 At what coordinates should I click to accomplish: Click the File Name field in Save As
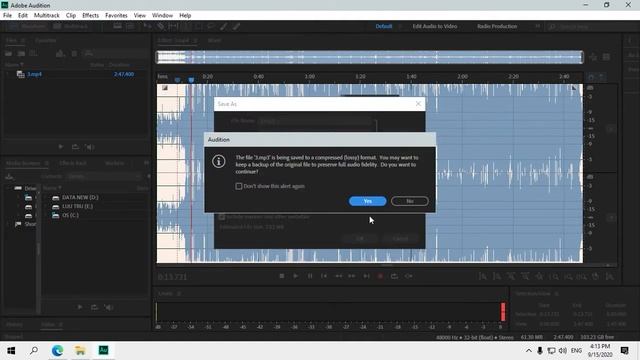point(316,121)
